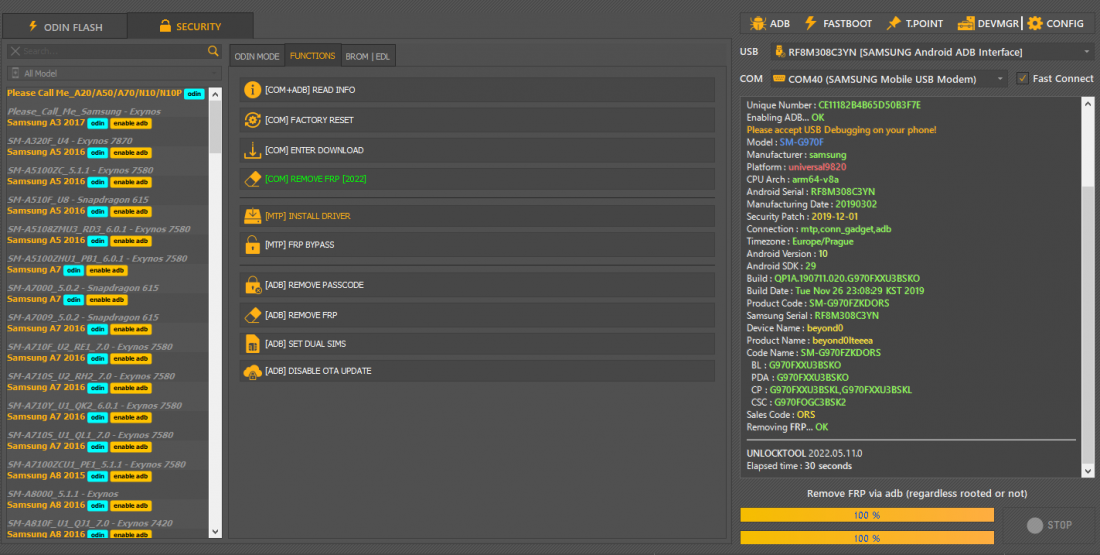Click the CONFIG gear icon
The height and width of the screenshot is (555, 1100).
point(1035,23)
